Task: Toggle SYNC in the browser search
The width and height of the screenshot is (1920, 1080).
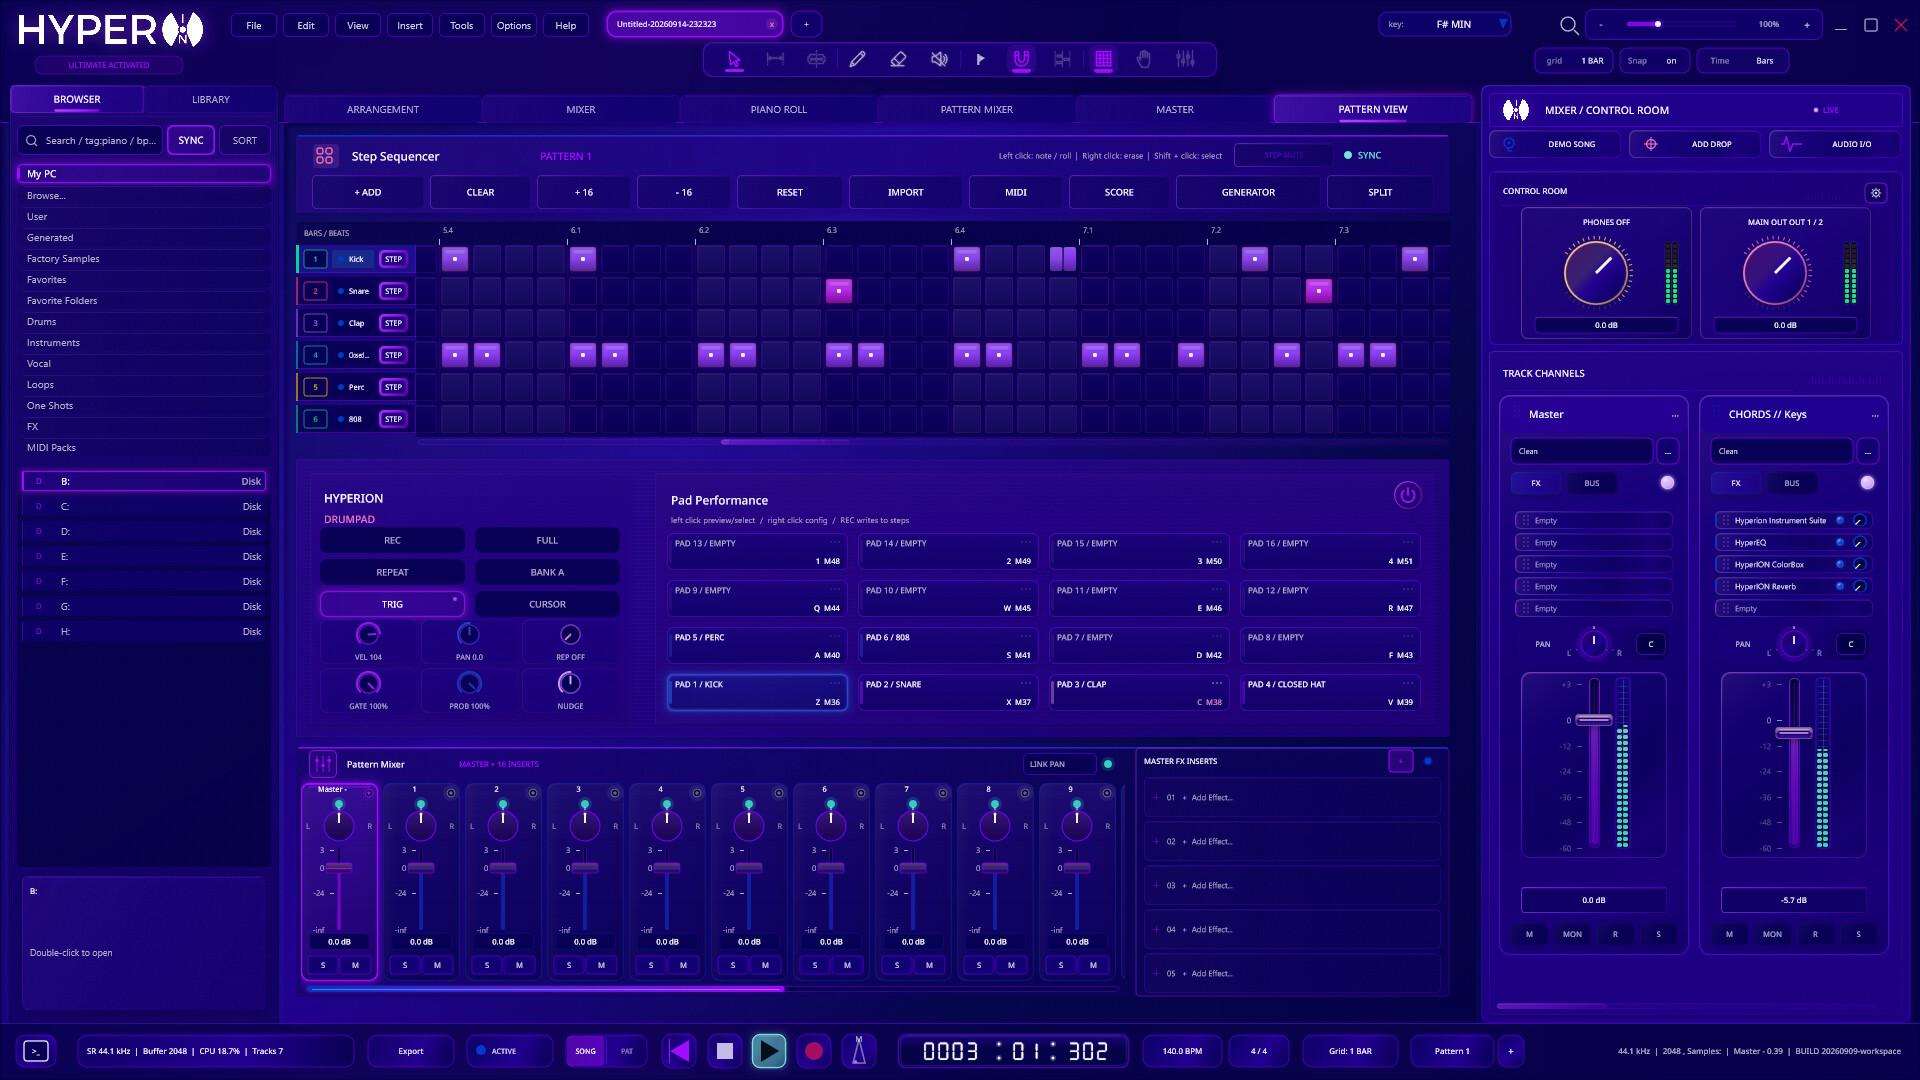Action: [x=191, y=141]
